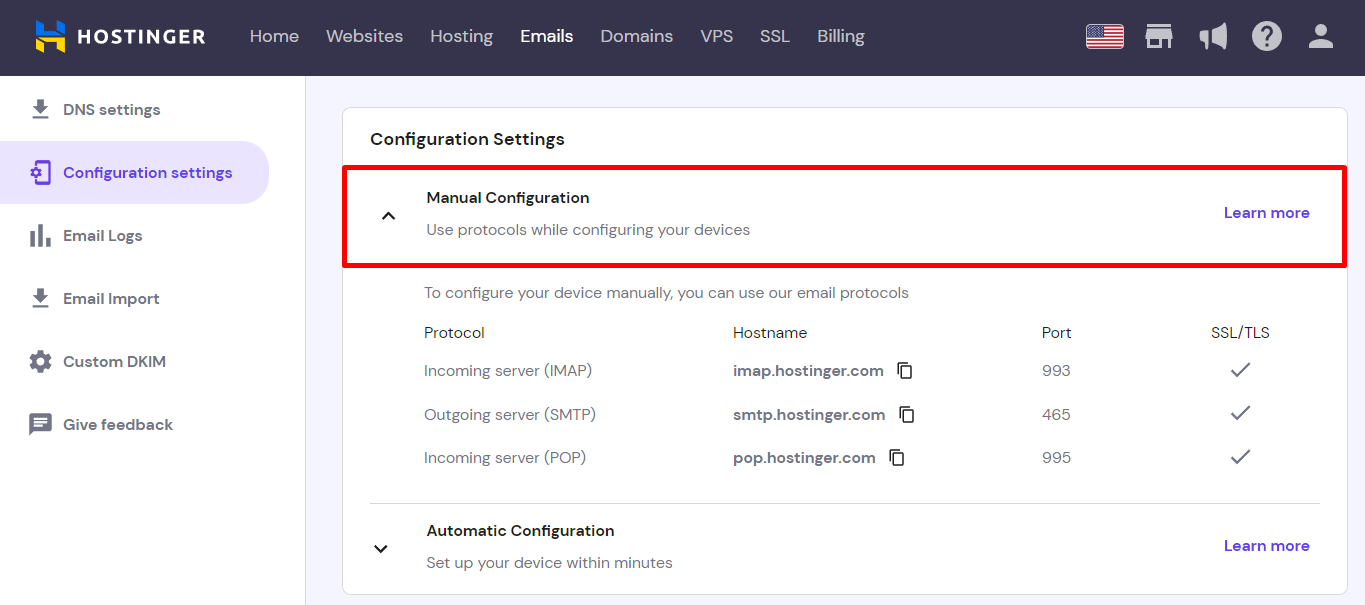The width and height of the screenshot is (1365, 605).
Task: Toggle SSL/TLS checkmark for the POP row
Action: (x=1240, y=456)
